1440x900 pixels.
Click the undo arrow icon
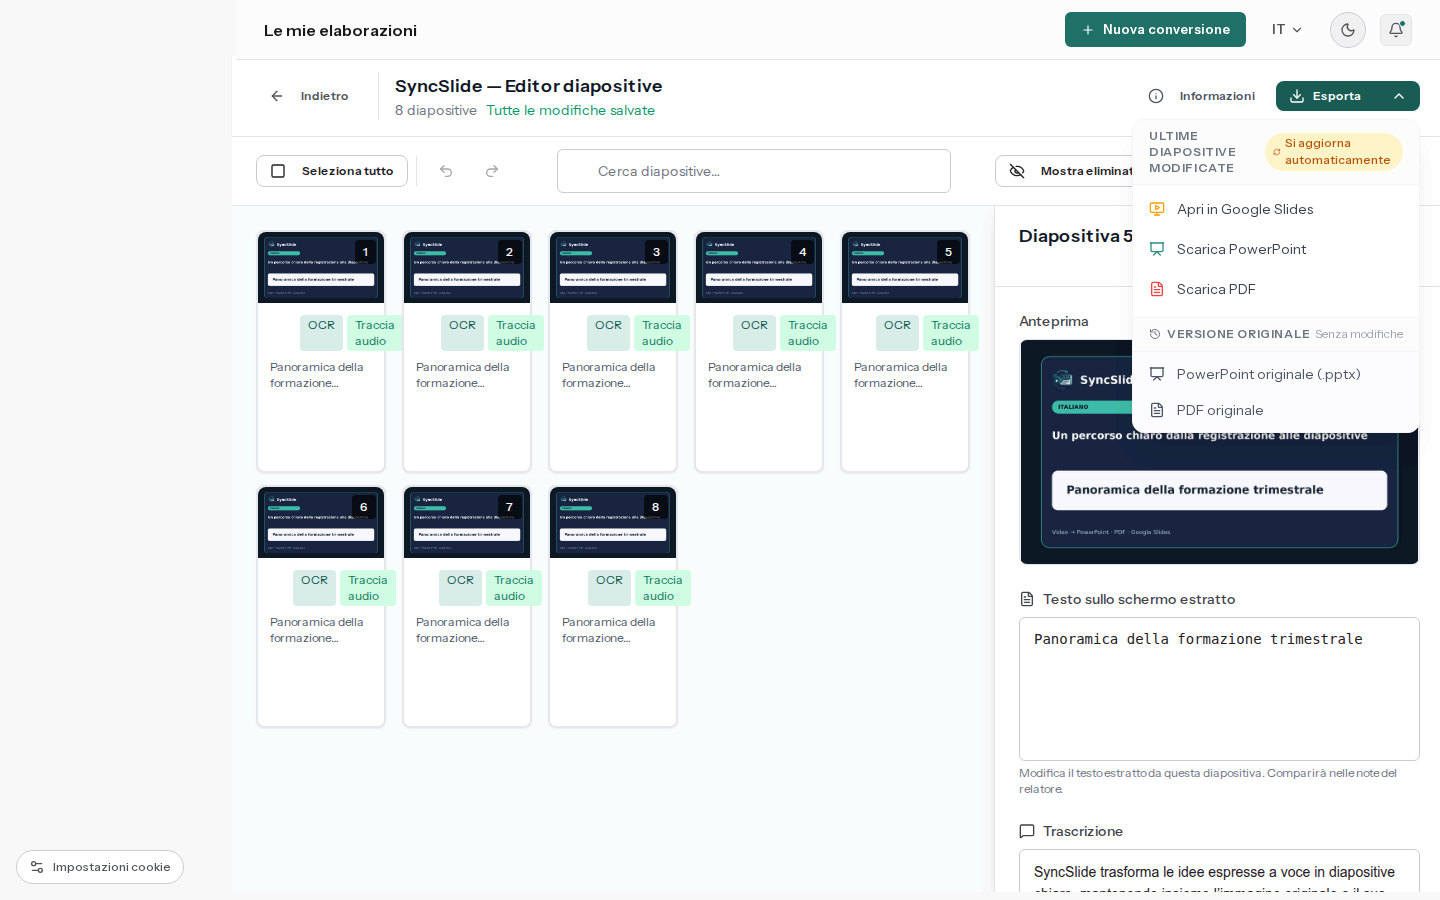point(446,171)
